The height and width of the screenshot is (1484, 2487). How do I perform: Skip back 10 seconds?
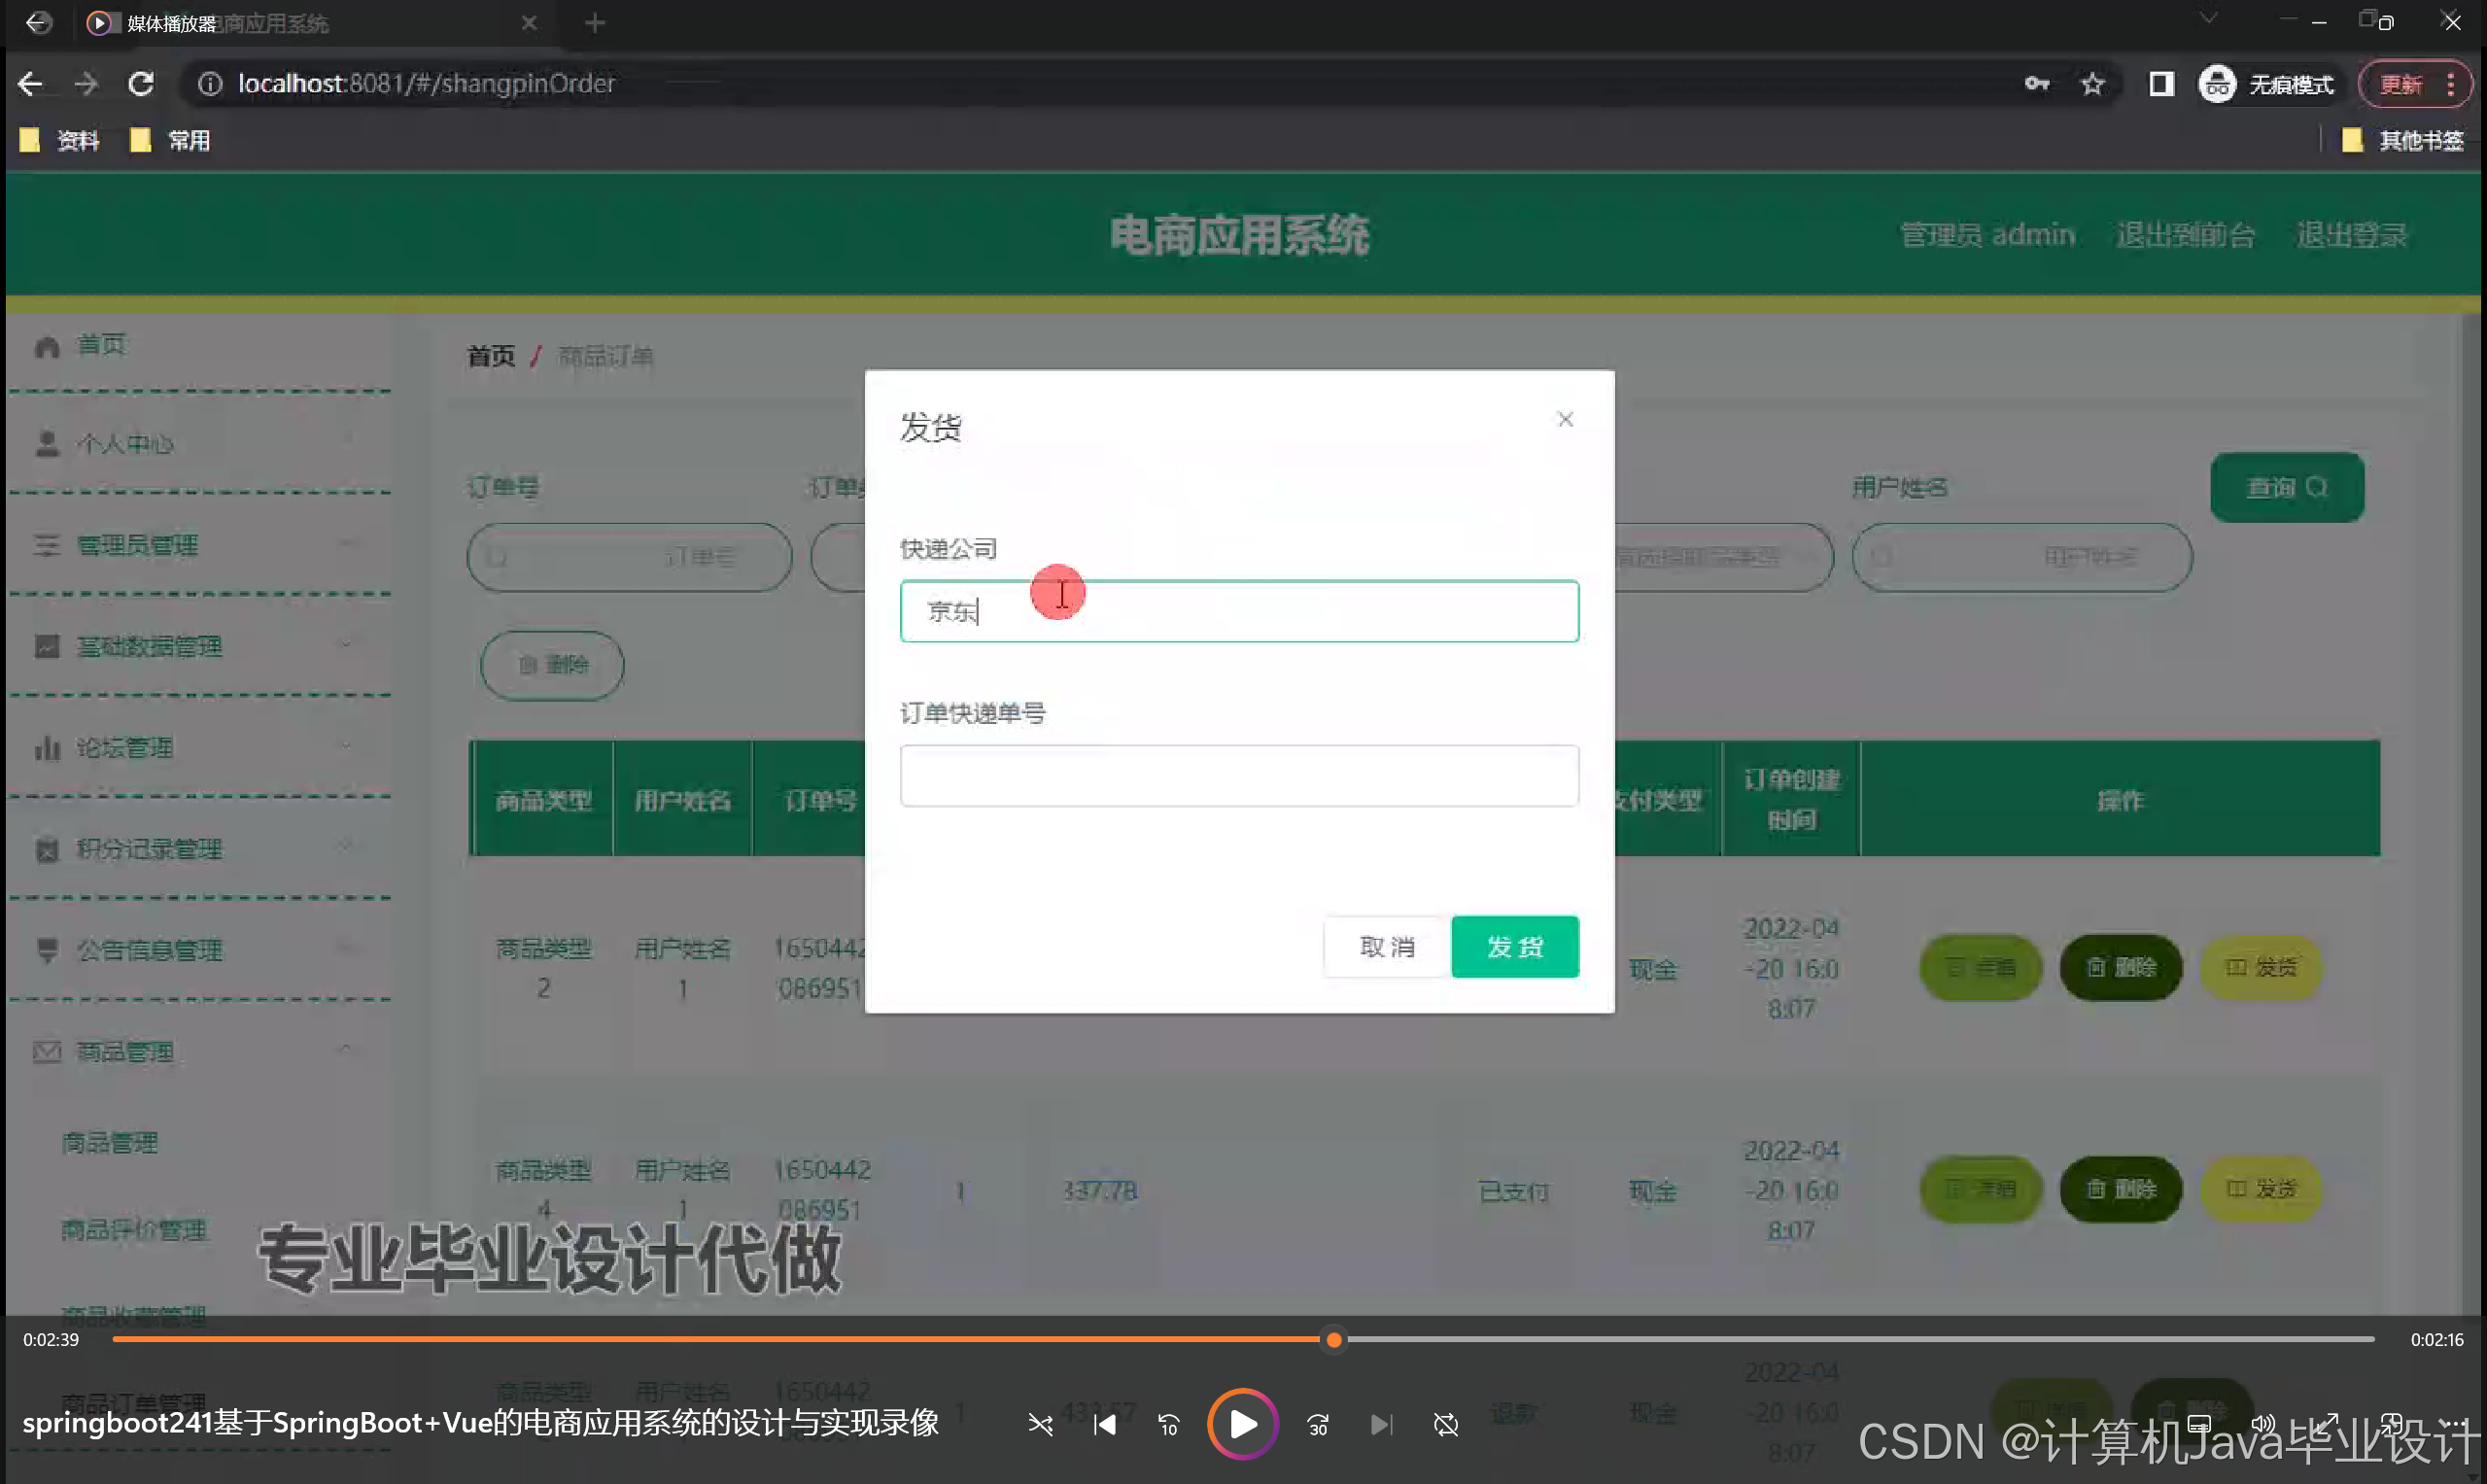coord(1168,1424)
